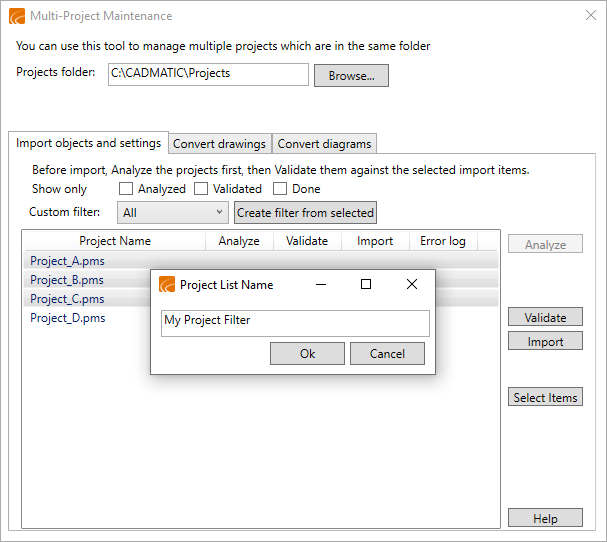Open the Custom filter dropdown

[x=173, y=213]
